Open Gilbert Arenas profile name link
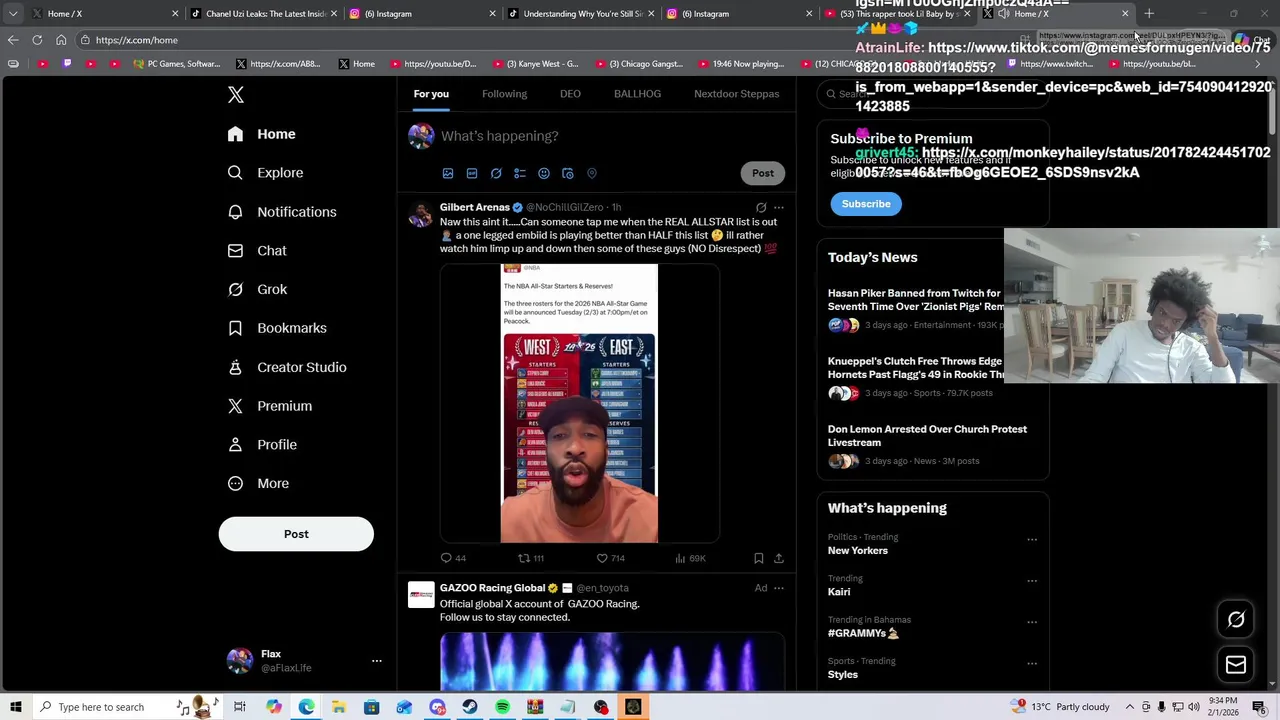Viewport: 1280px width, 720px height. point(475,208)
